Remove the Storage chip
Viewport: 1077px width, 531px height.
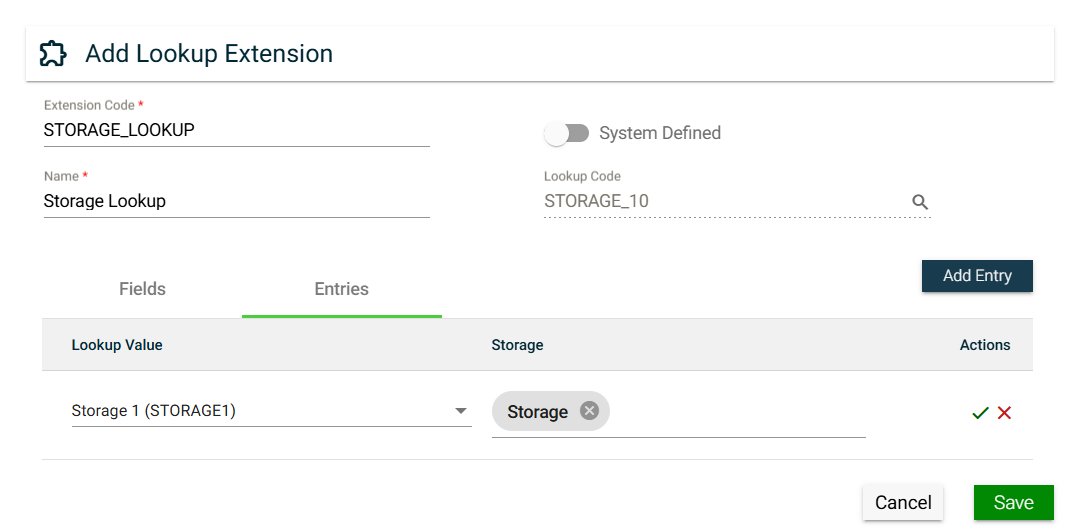pyautogui.click(x=589, y=411)
